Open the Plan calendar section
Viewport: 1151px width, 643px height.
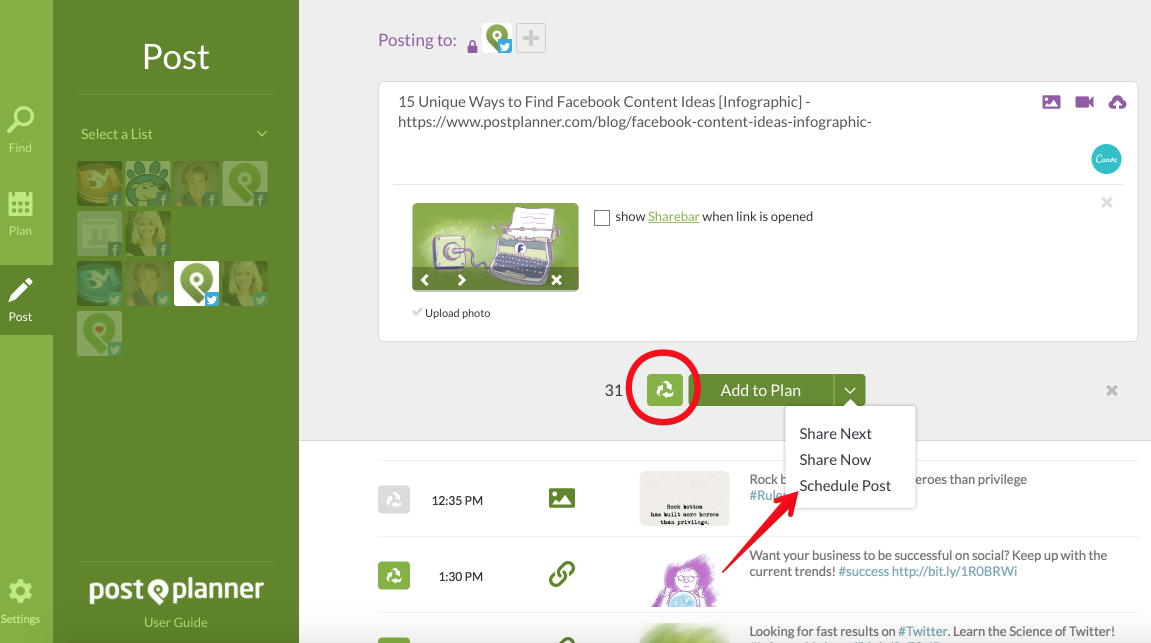[20, 212]
